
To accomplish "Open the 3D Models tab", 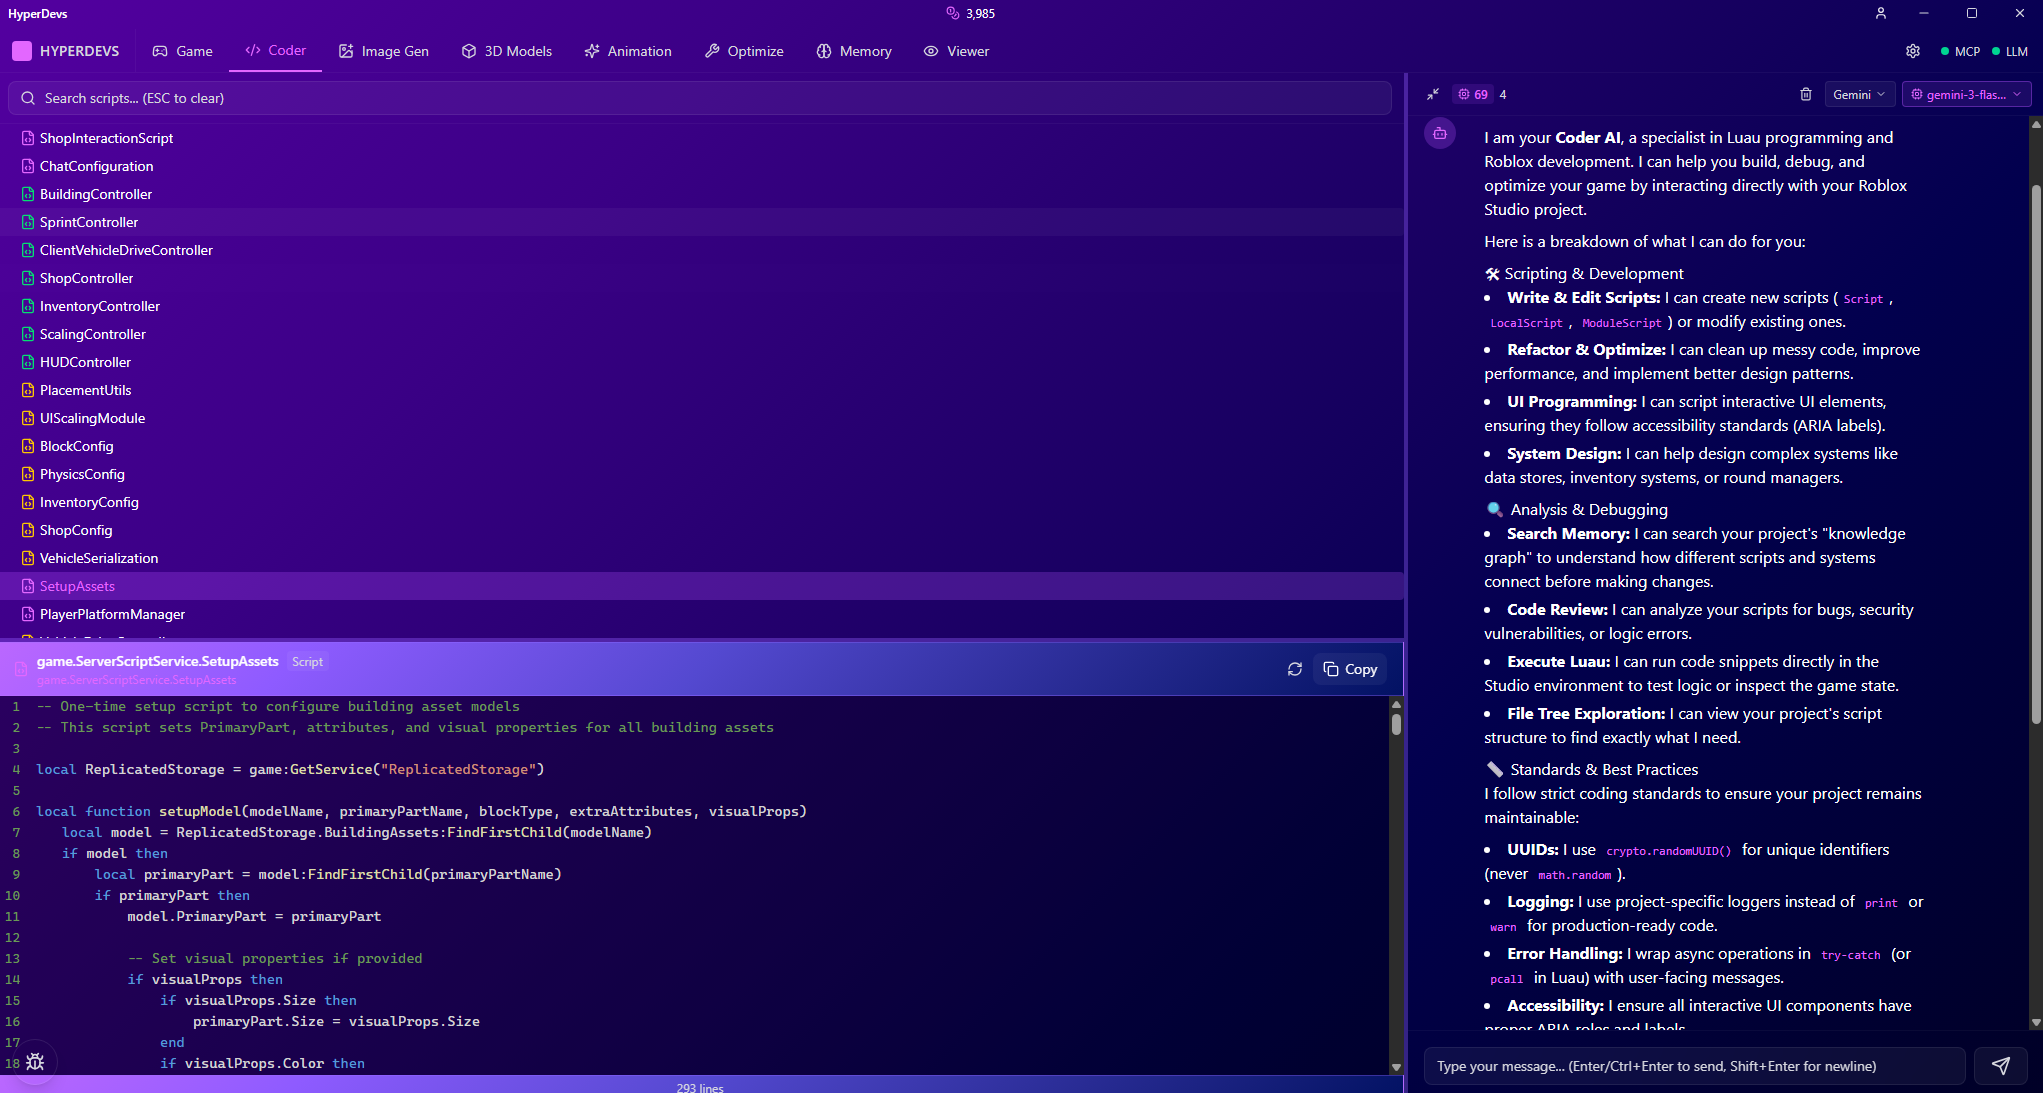I will pyautogui.click(x=507, y=51).
